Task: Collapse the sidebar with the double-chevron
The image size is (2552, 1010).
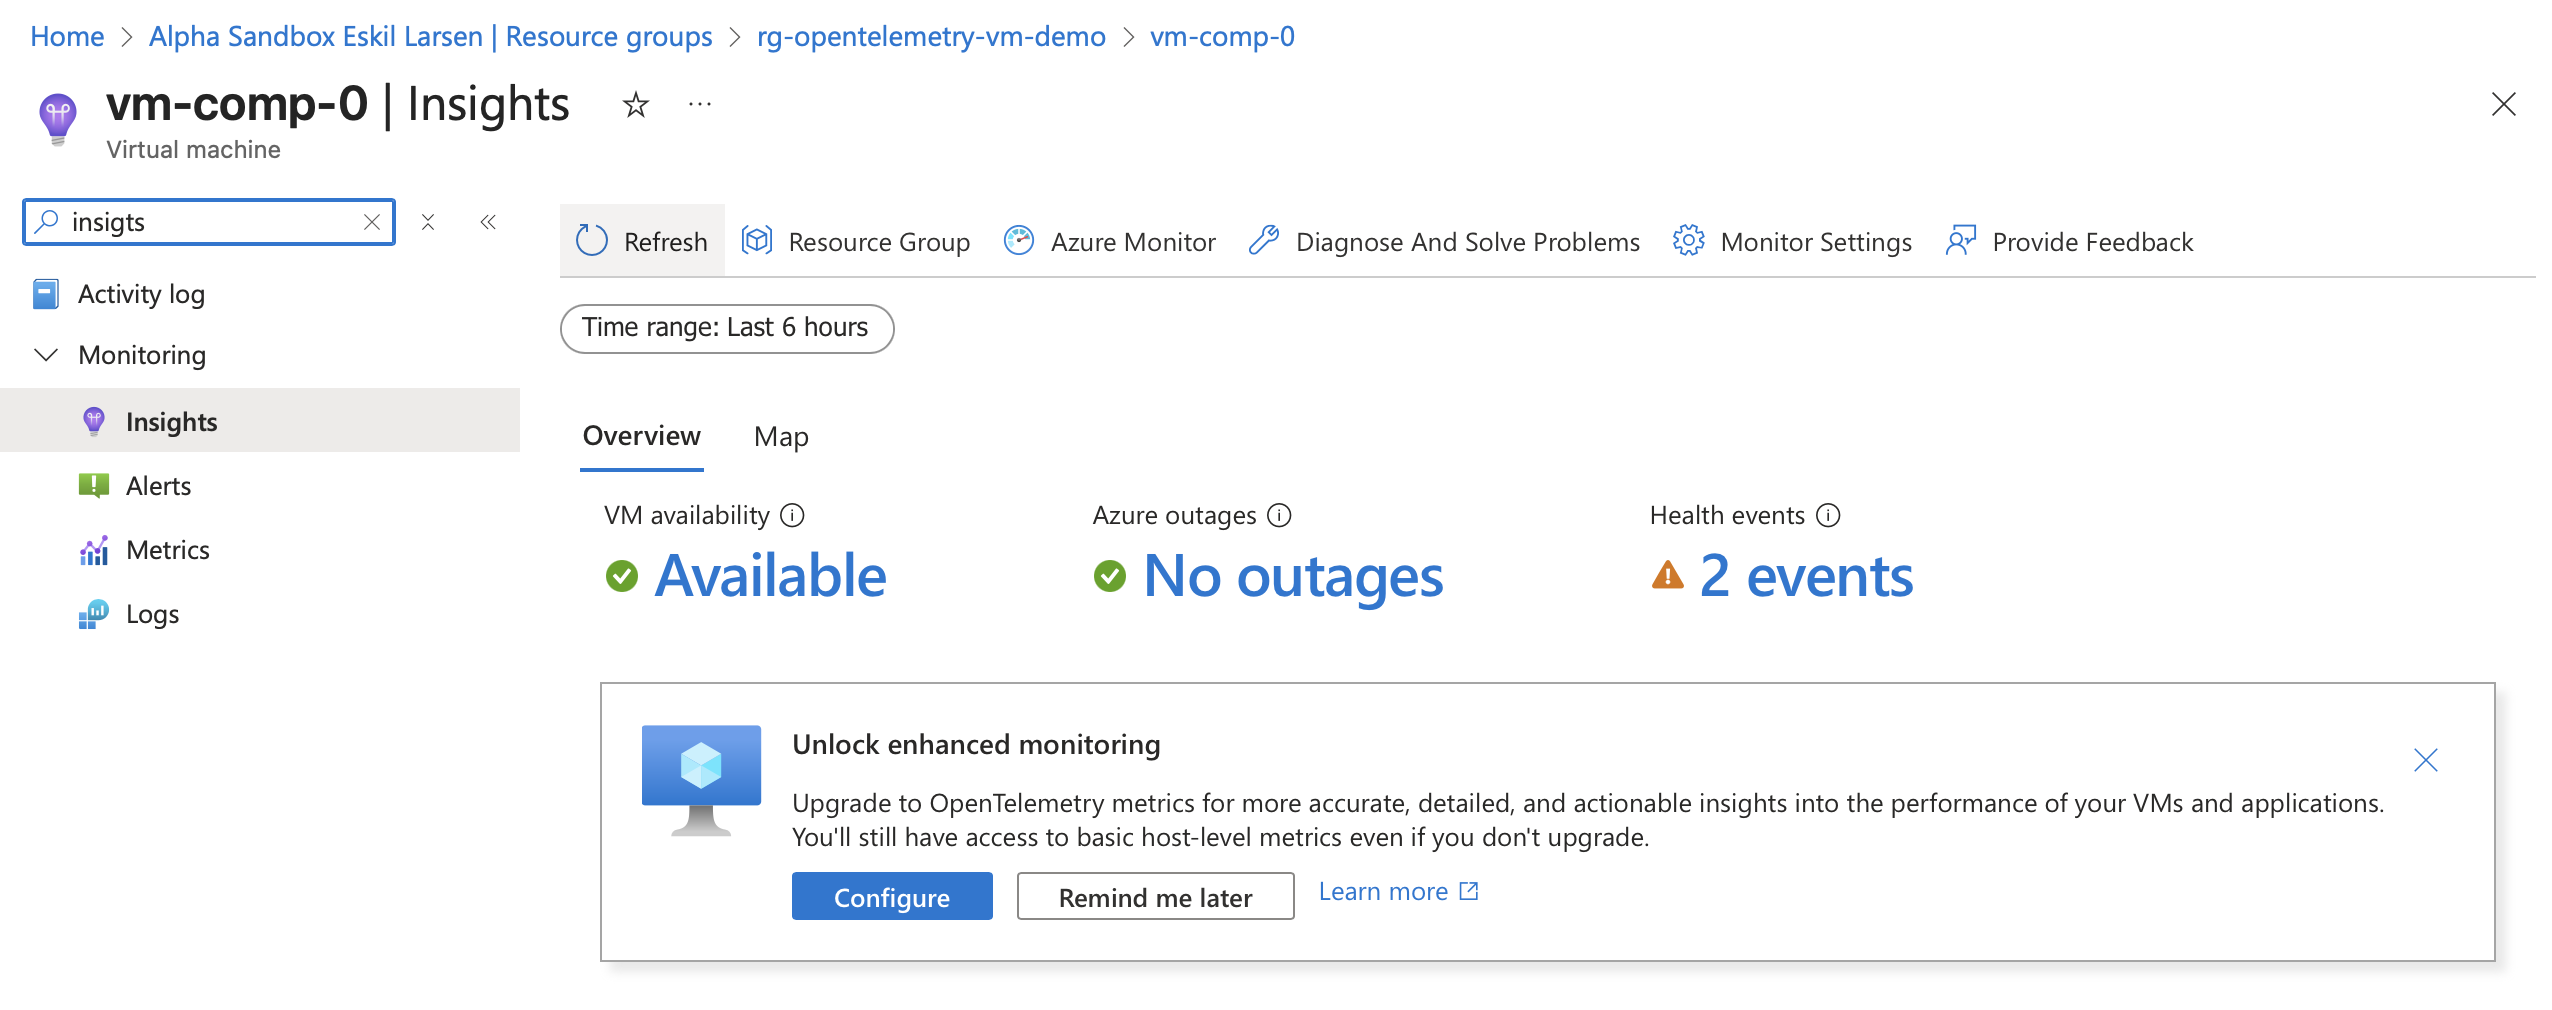Action: point(488,222)
